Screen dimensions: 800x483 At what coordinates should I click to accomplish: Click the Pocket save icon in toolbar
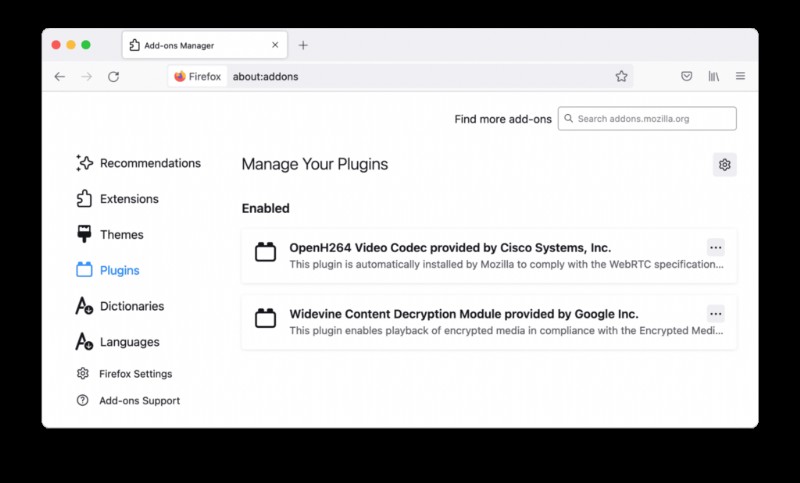coord(687,76)
